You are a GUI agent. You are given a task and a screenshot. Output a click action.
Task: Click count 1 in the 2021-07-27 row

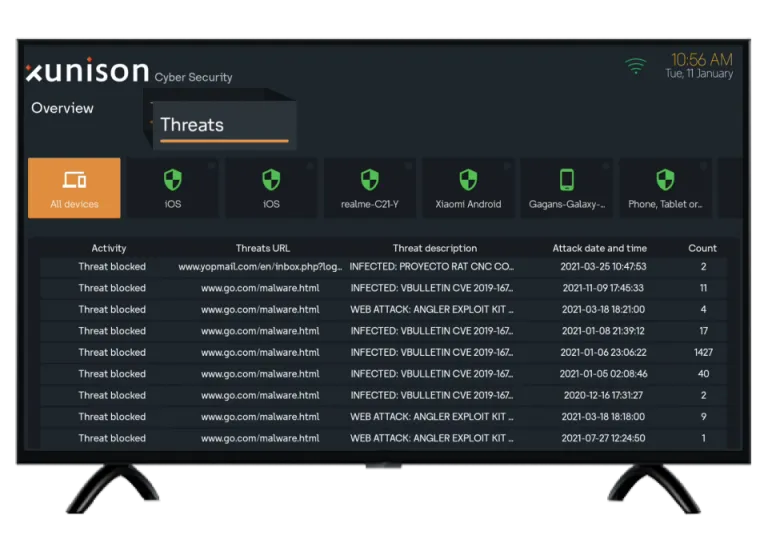[x=703, y=438]
